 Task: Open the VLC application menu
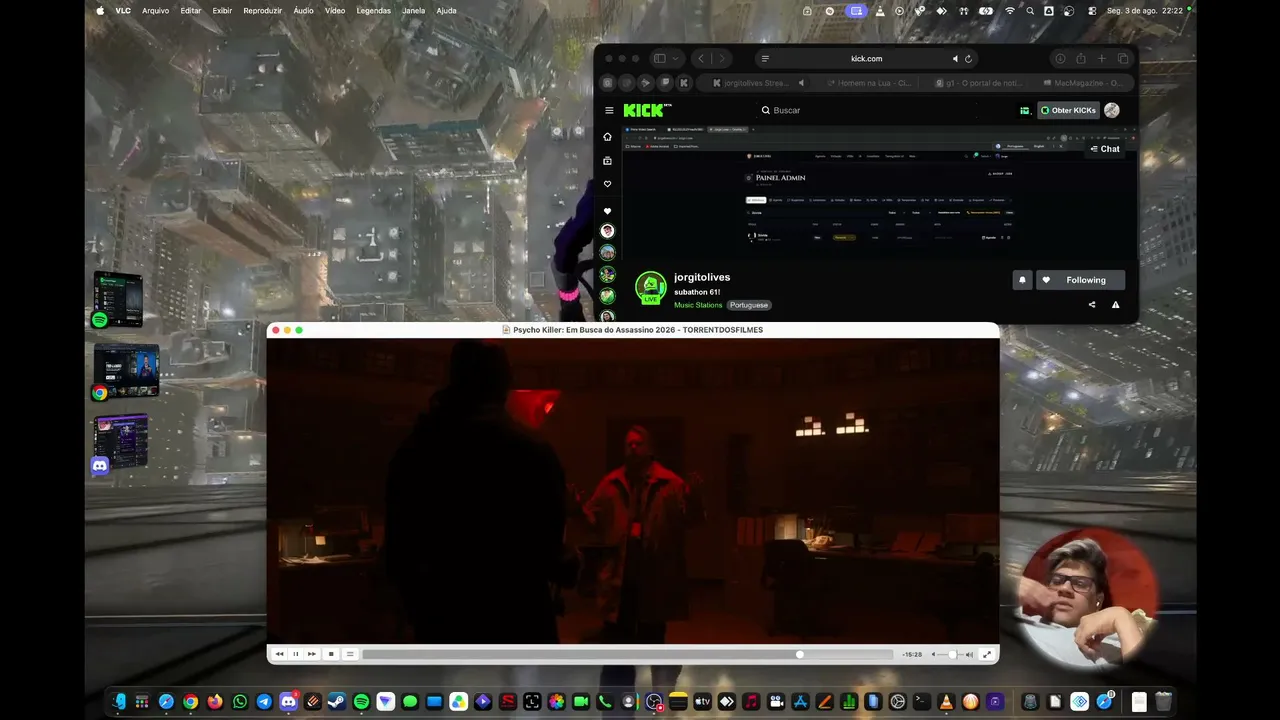(123, 11)
